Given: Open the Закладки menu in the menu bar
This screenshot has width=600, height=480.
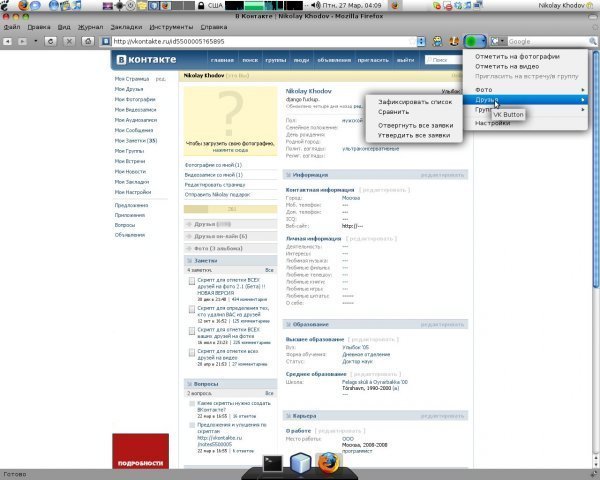Looking at the screenshot, I should [126, 27].
